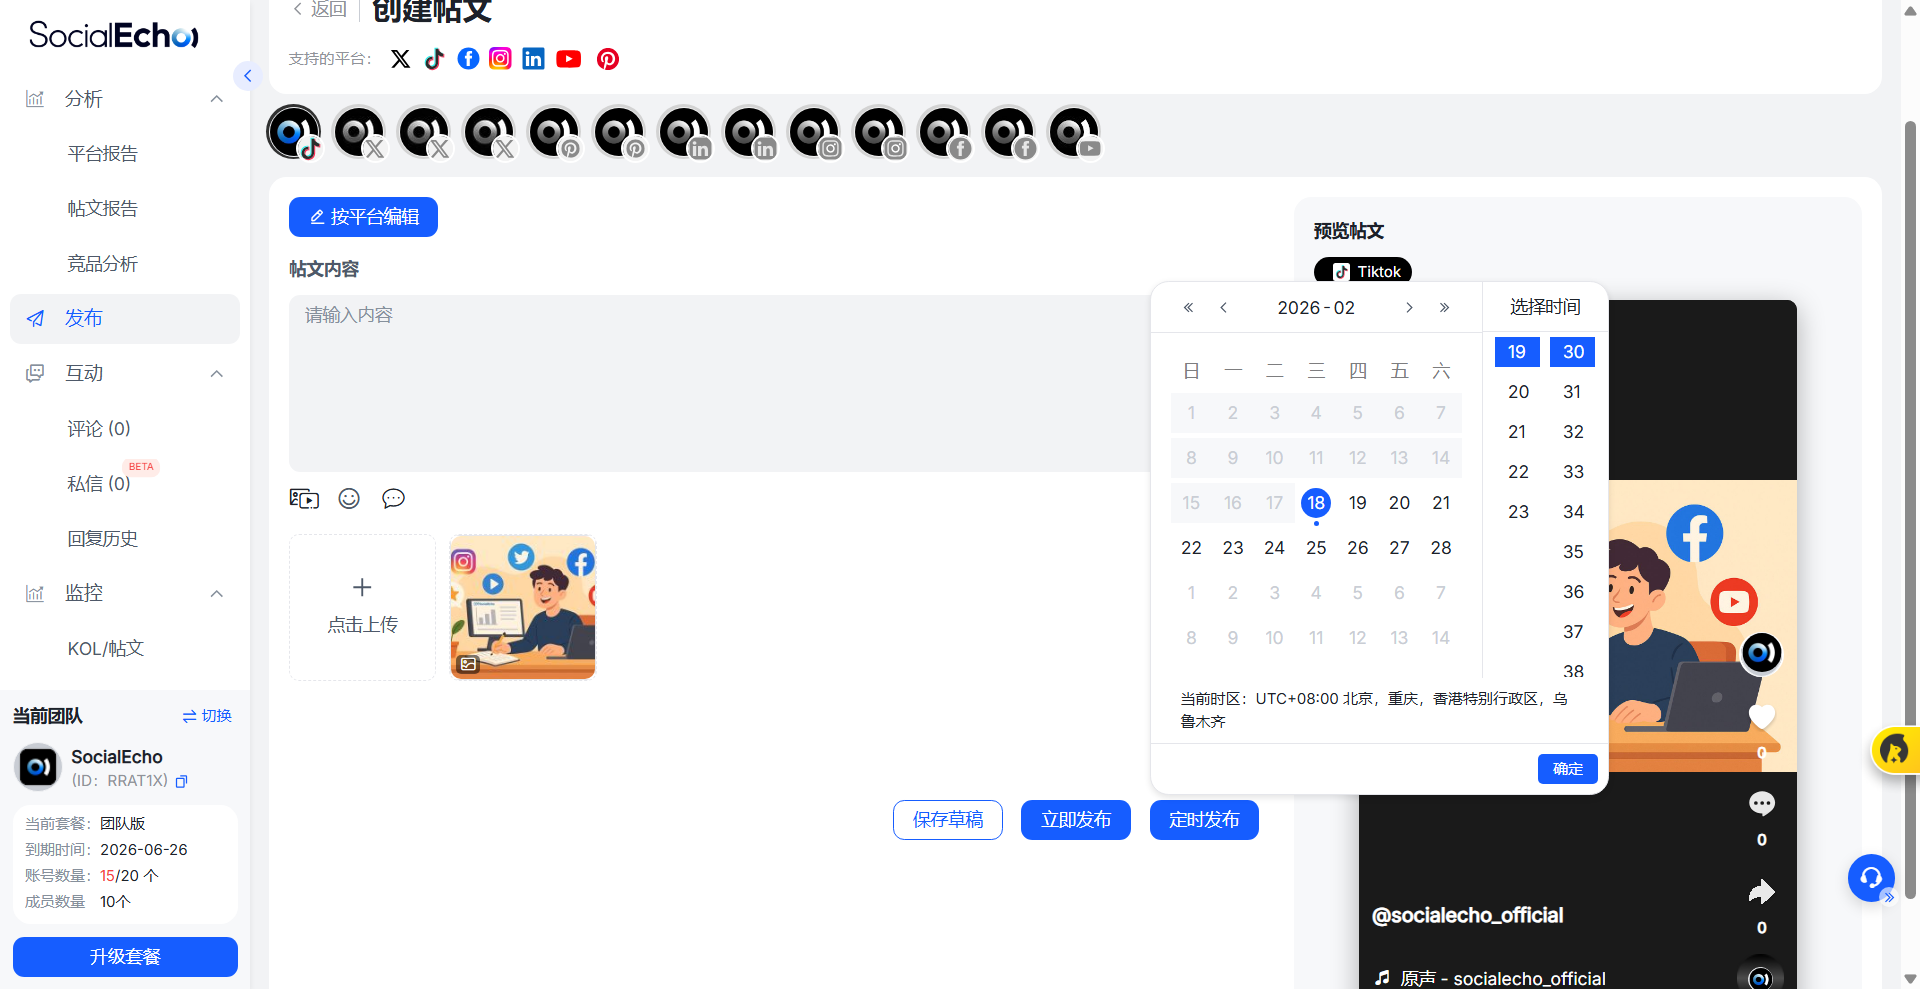Click the profile avatar in the TikTok preview
The width and height of the screenshot is (1920, 989).
(1761, 653)
